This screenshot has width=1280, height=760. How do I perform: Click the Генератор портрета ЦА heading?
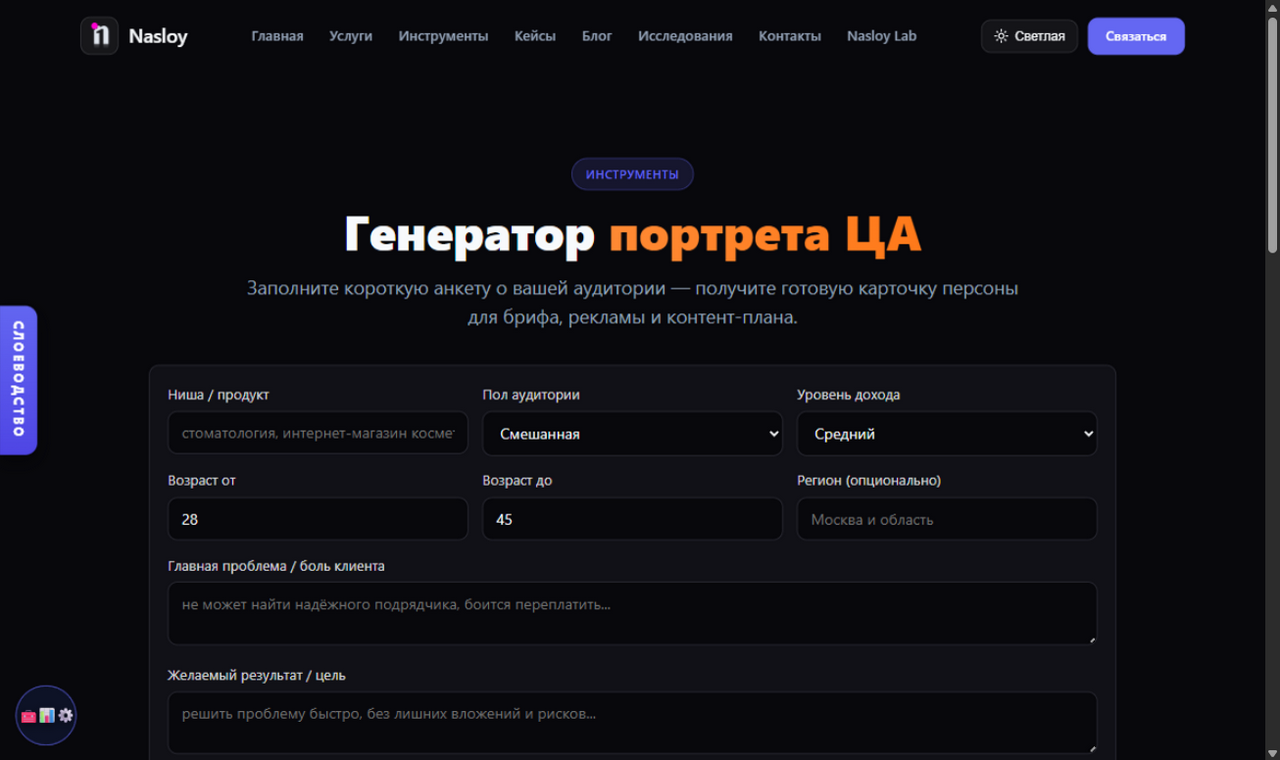point(632,235)
